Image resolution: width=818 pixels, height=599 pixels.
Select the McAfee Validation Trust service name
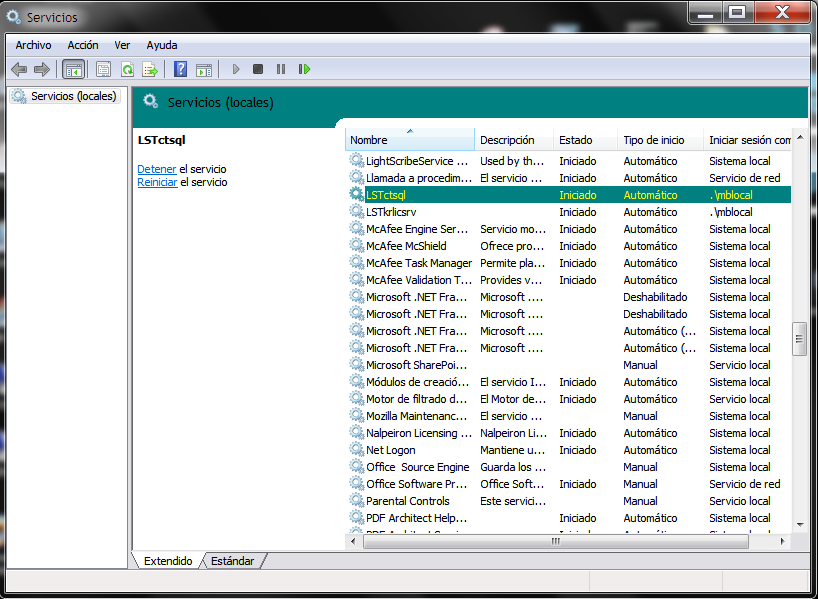tap(419, 280)
